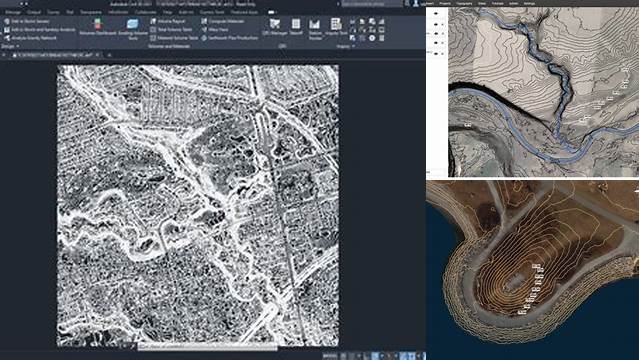Click the plus button for a new drawing tab

pos(109,55)
